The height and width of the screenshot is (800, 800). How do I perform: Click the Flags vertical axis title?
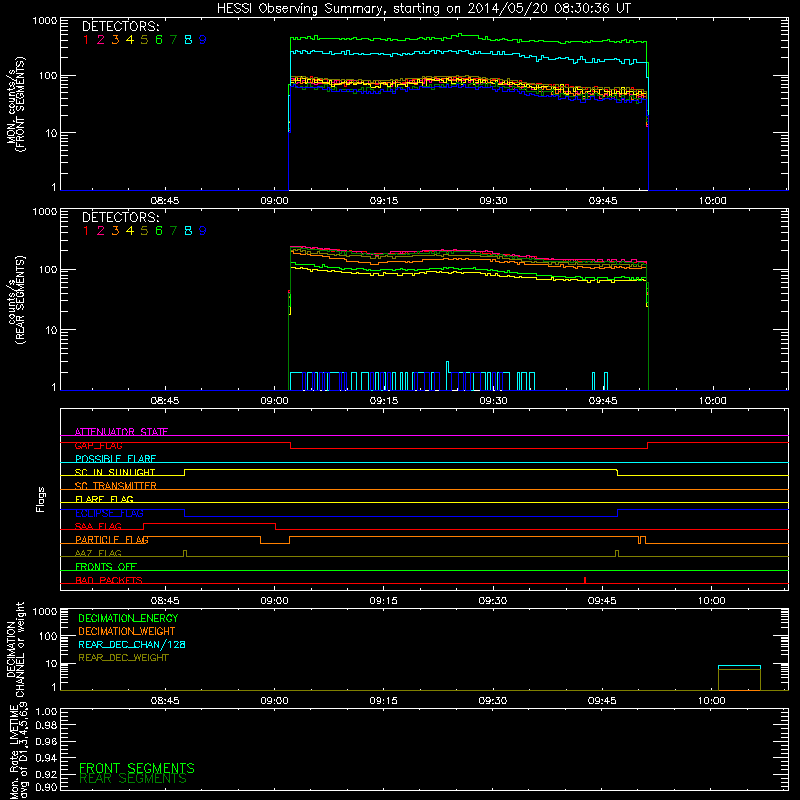click(41, 499)
